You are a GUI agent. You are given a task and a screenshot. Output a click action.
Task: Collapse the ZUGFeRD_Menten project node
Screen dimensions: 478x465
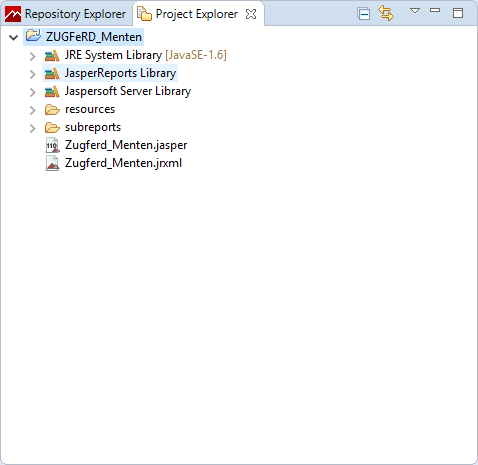point(13,37)
